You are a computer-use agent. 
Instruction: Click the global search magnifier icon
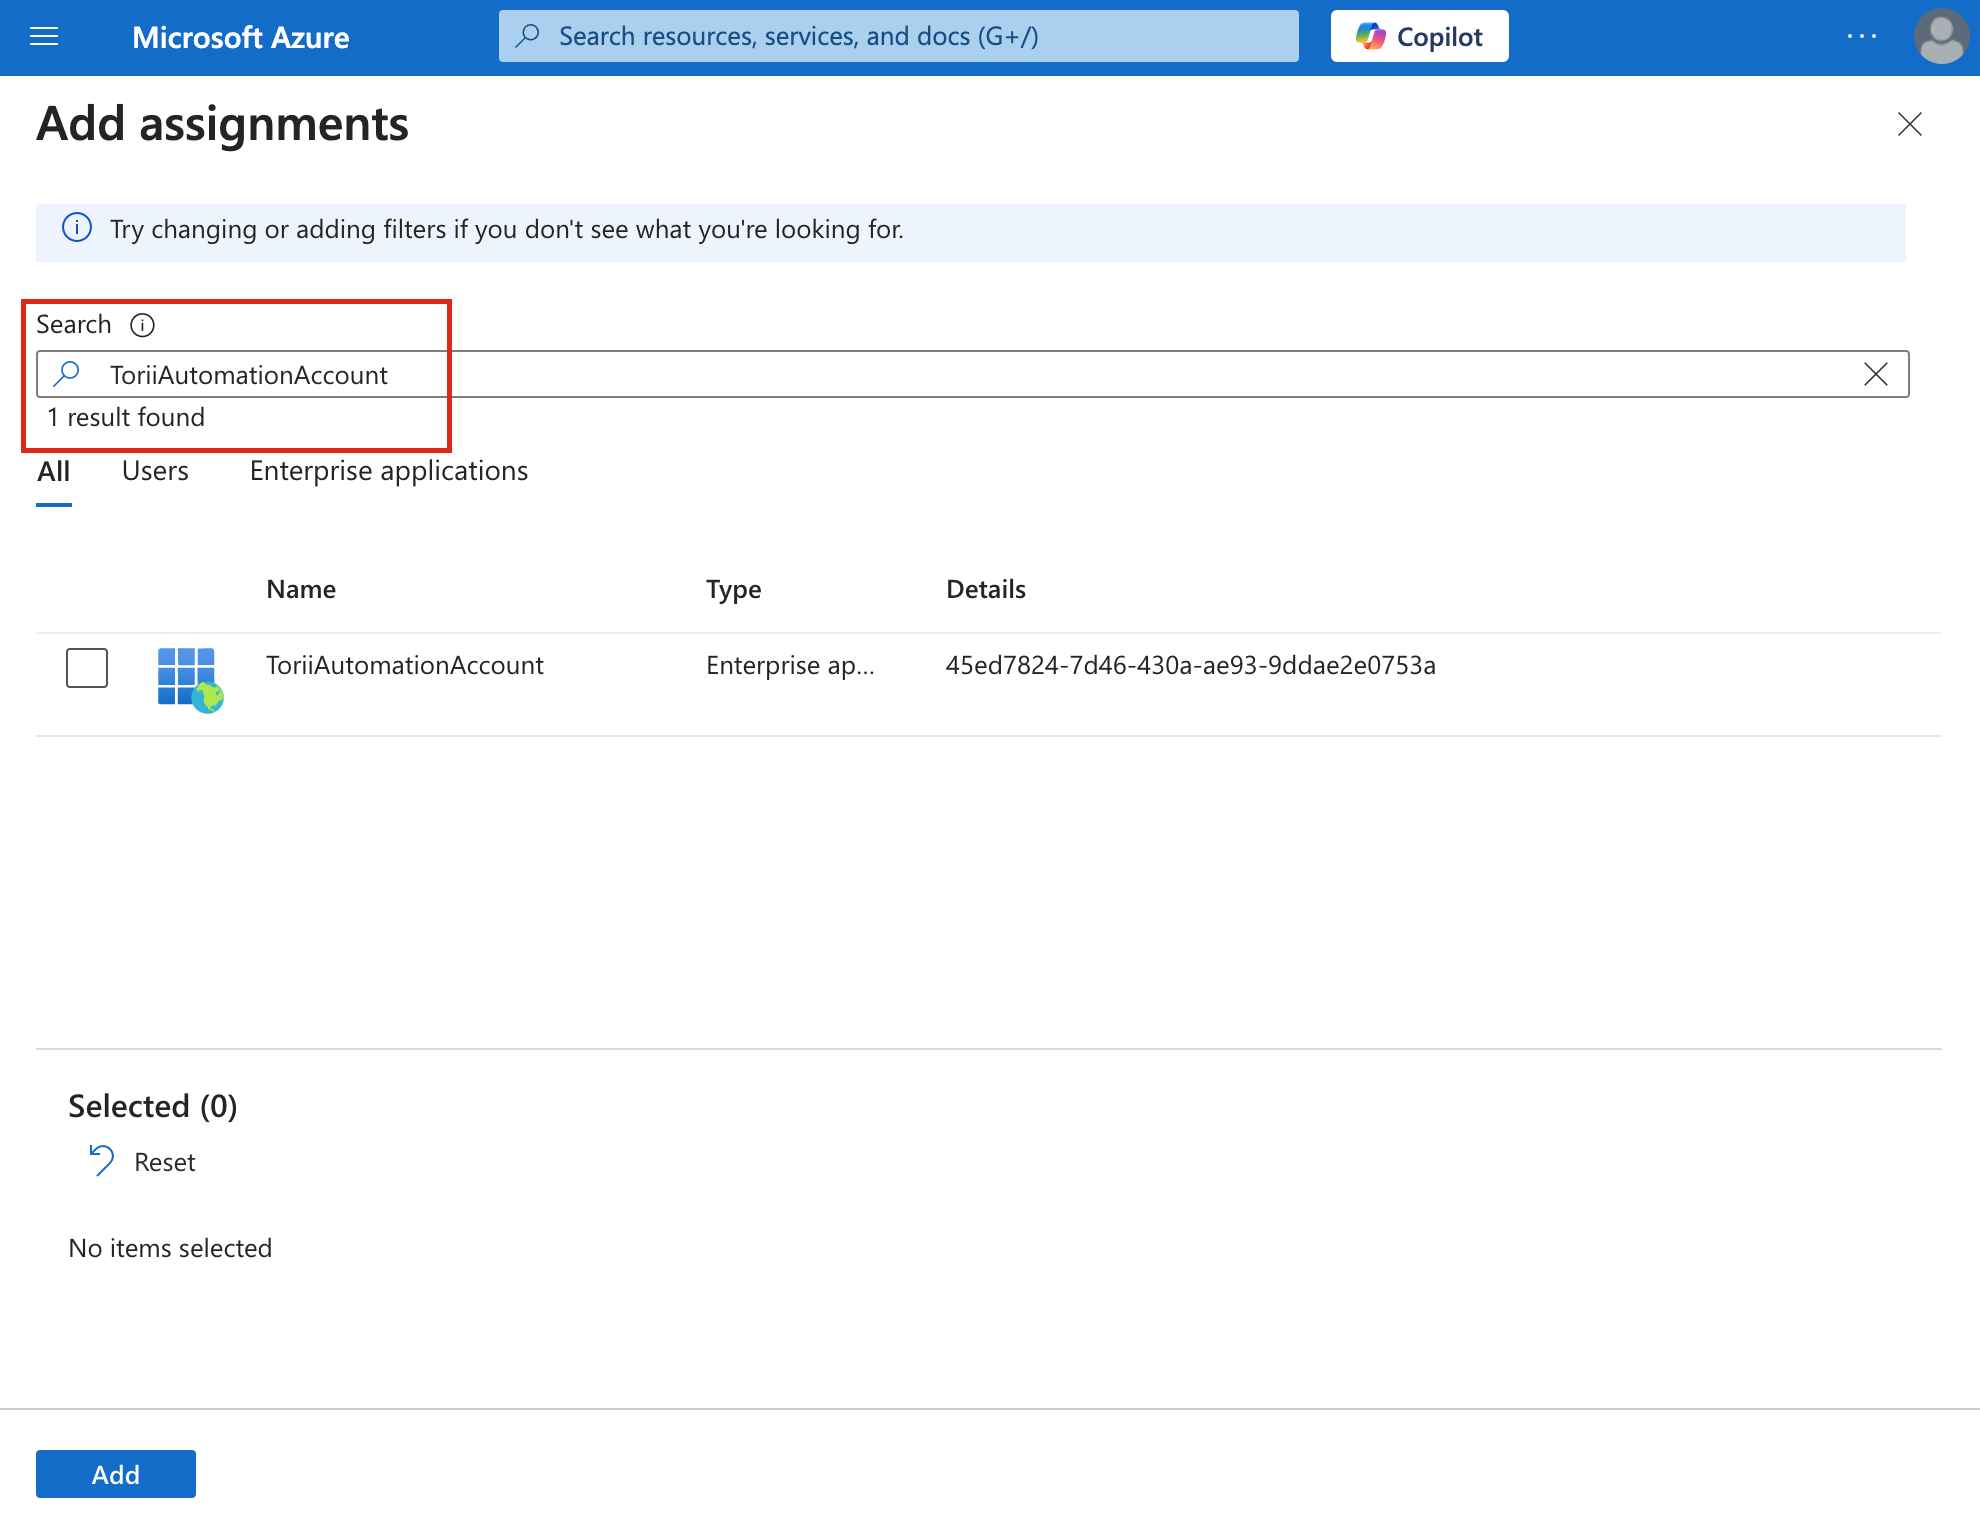click(528, 36)
